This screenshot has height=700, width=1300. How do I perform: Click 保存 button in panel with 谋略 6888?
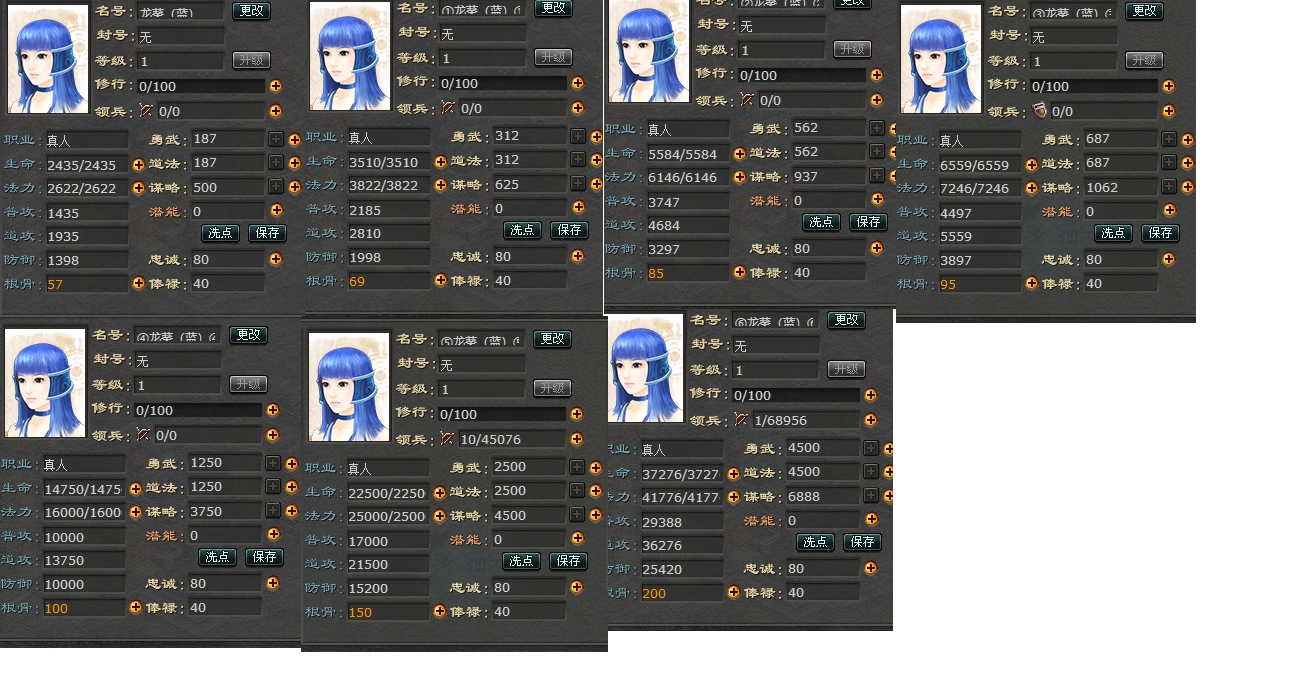coord(862,542)
